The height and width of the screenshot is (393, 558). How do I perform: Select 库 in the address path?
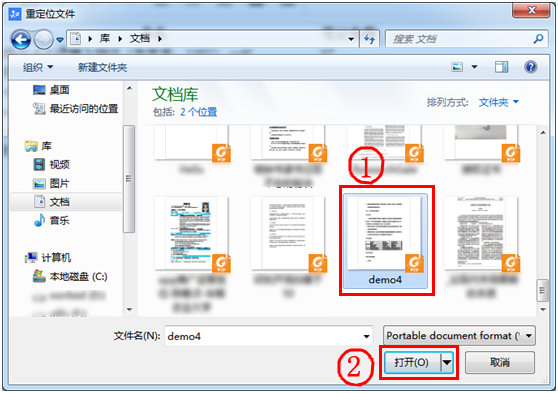pos(105,38)
